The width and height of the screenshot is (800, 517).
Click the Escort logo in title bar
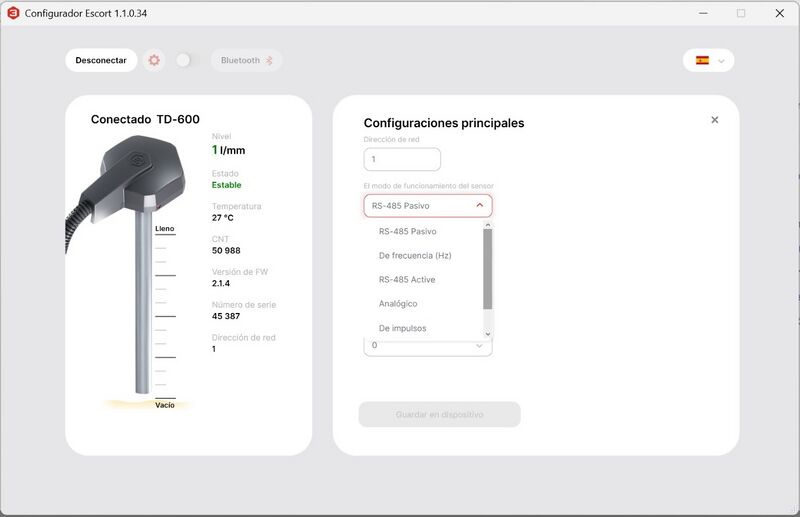coord(13,13)
